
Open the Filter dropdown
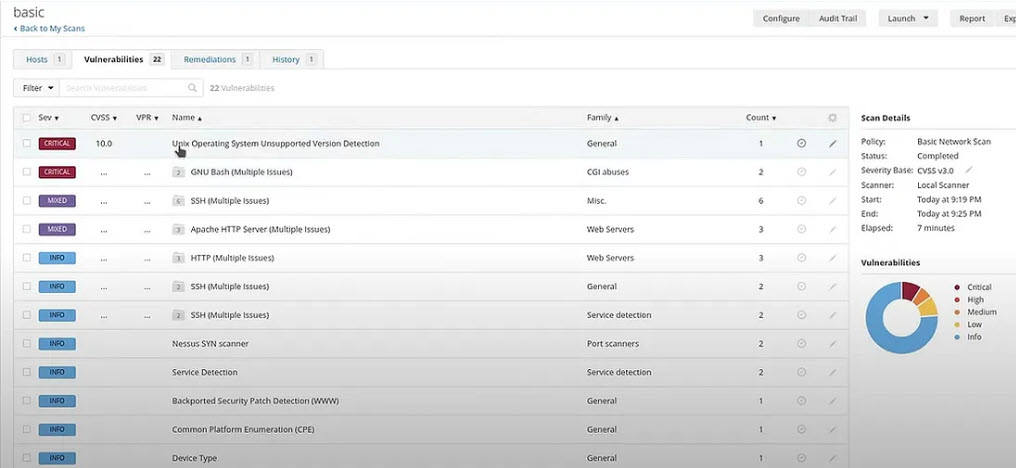click(36, 88)
